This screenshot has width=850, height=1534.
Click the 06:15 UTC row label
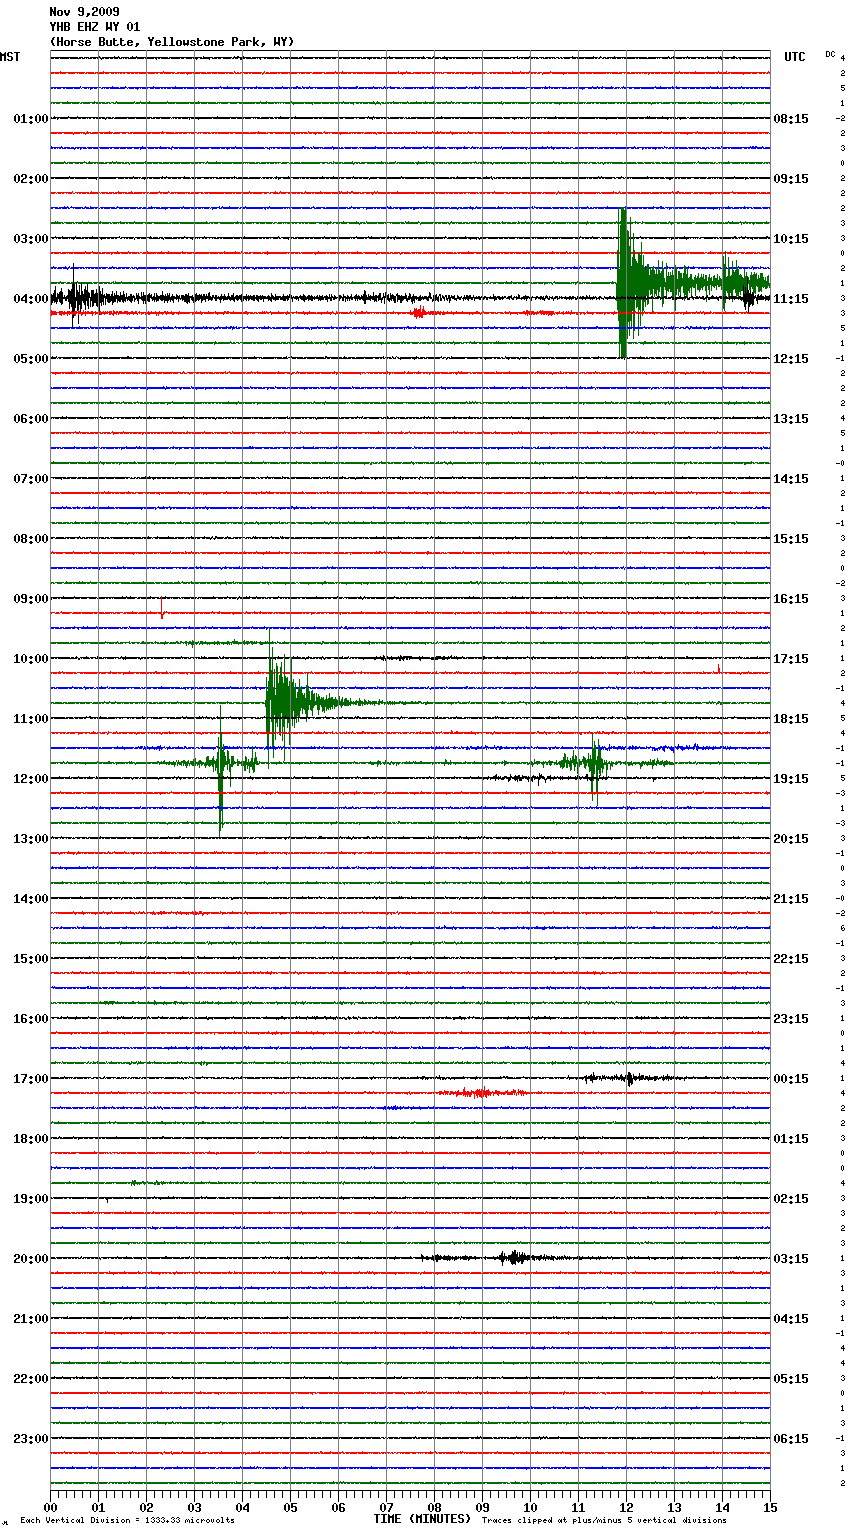[791, 1439]
